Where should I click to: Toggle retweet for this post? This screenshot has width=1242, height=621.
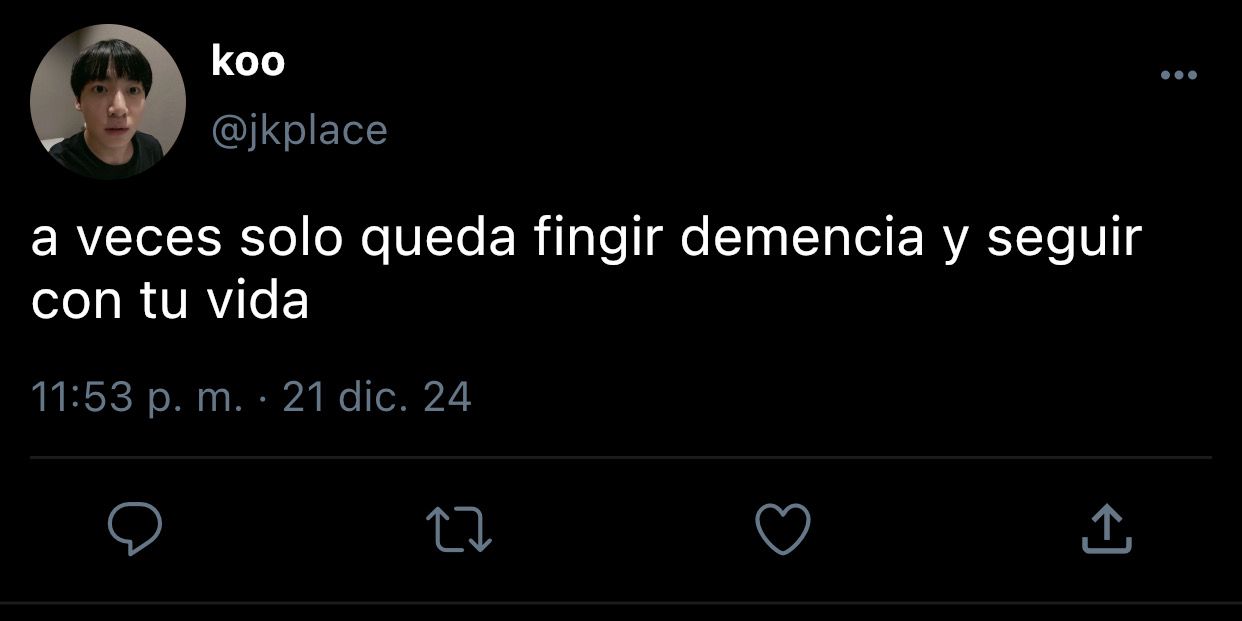tap(459, 530)
